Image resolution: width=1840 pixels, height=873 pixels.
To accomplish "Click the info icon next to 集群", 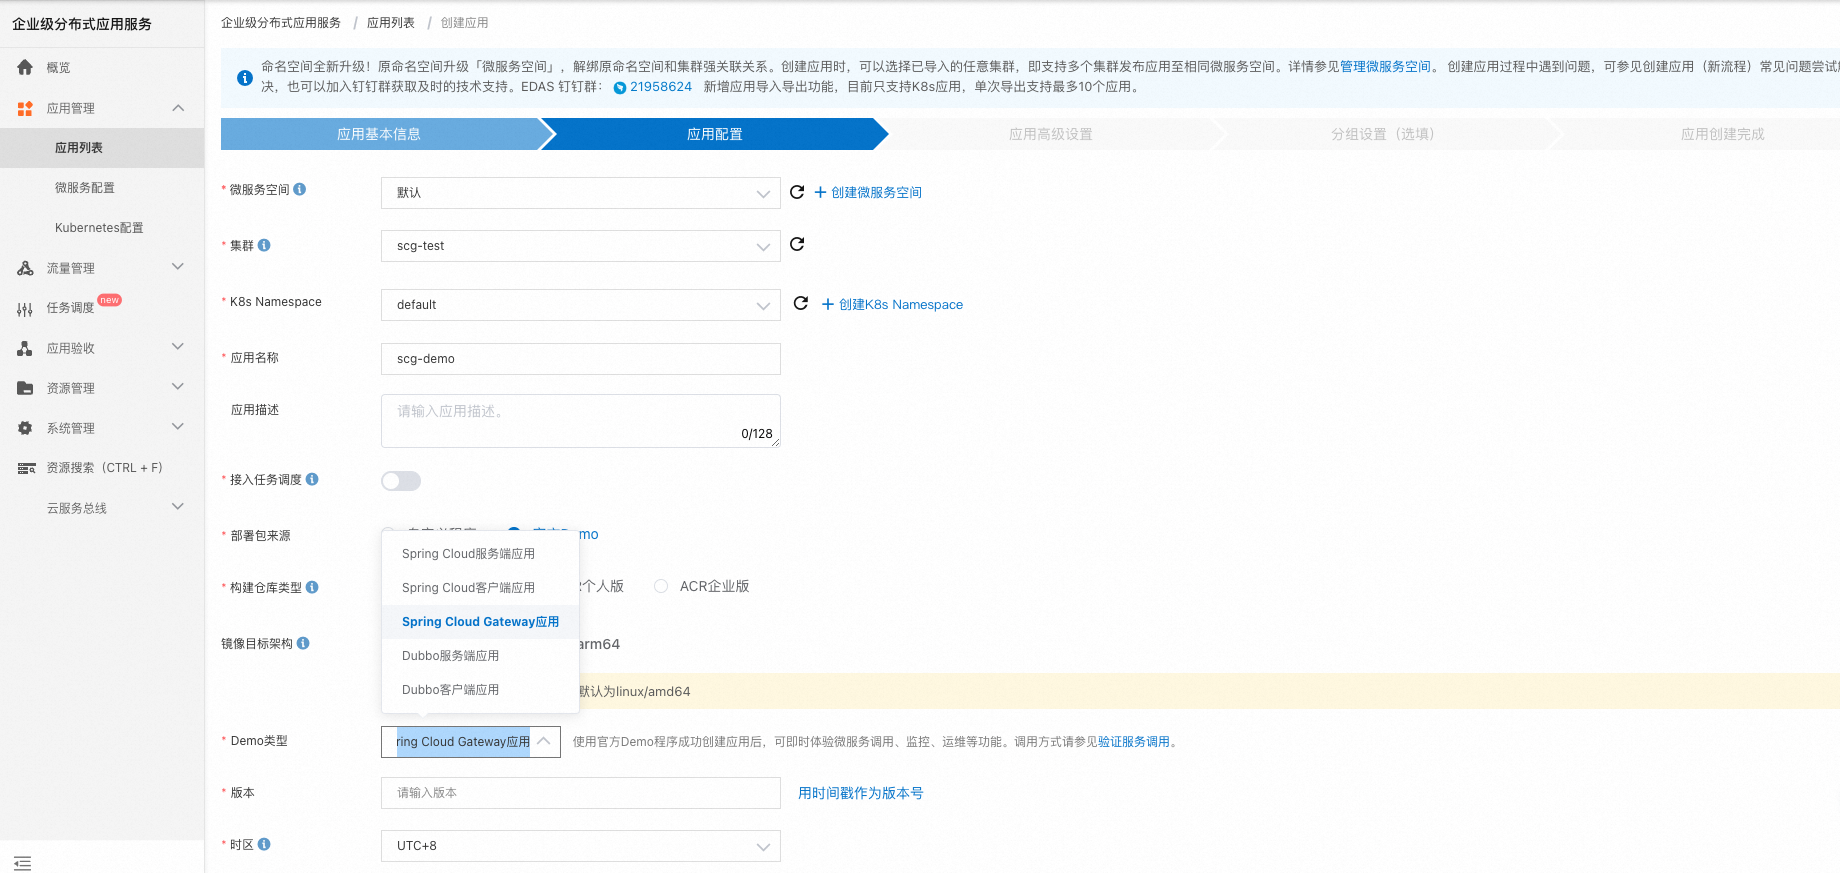I will click(x=264, y=245).
